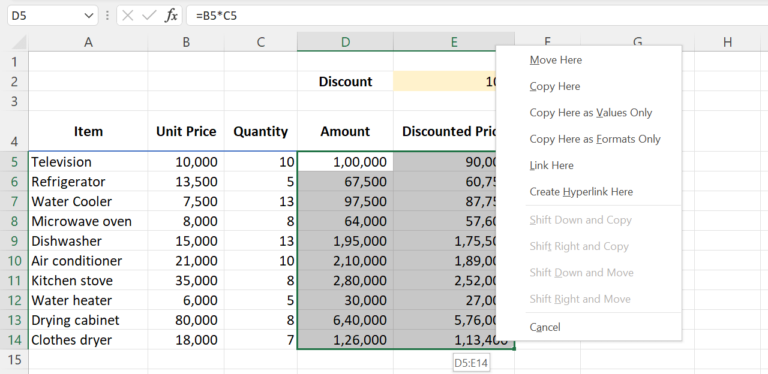Click the Air conditioner cell
The width and height of the screenshot is (768, 374).
88,260
